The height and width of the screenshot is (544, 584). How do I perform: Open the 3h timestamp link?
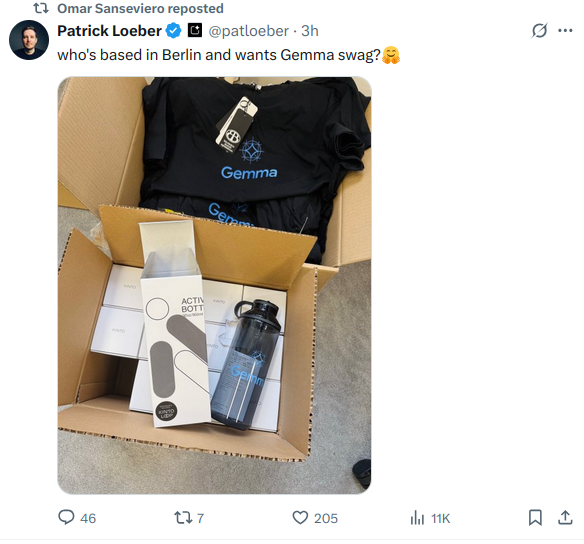tap(310, 31)
